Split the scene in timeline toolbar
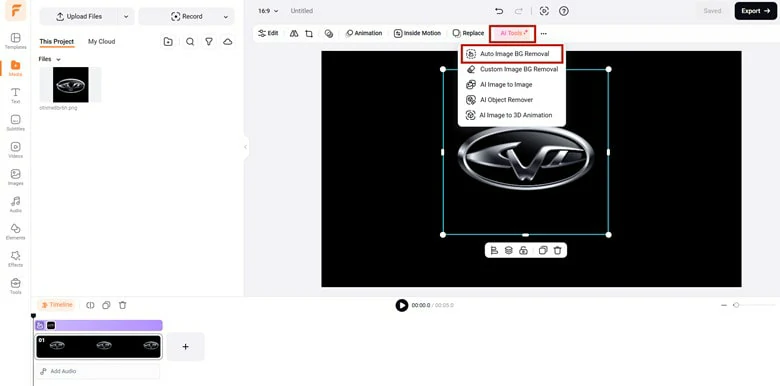This screenshot has height=386, width=780. pyautogui.click(x=90, y=305)
